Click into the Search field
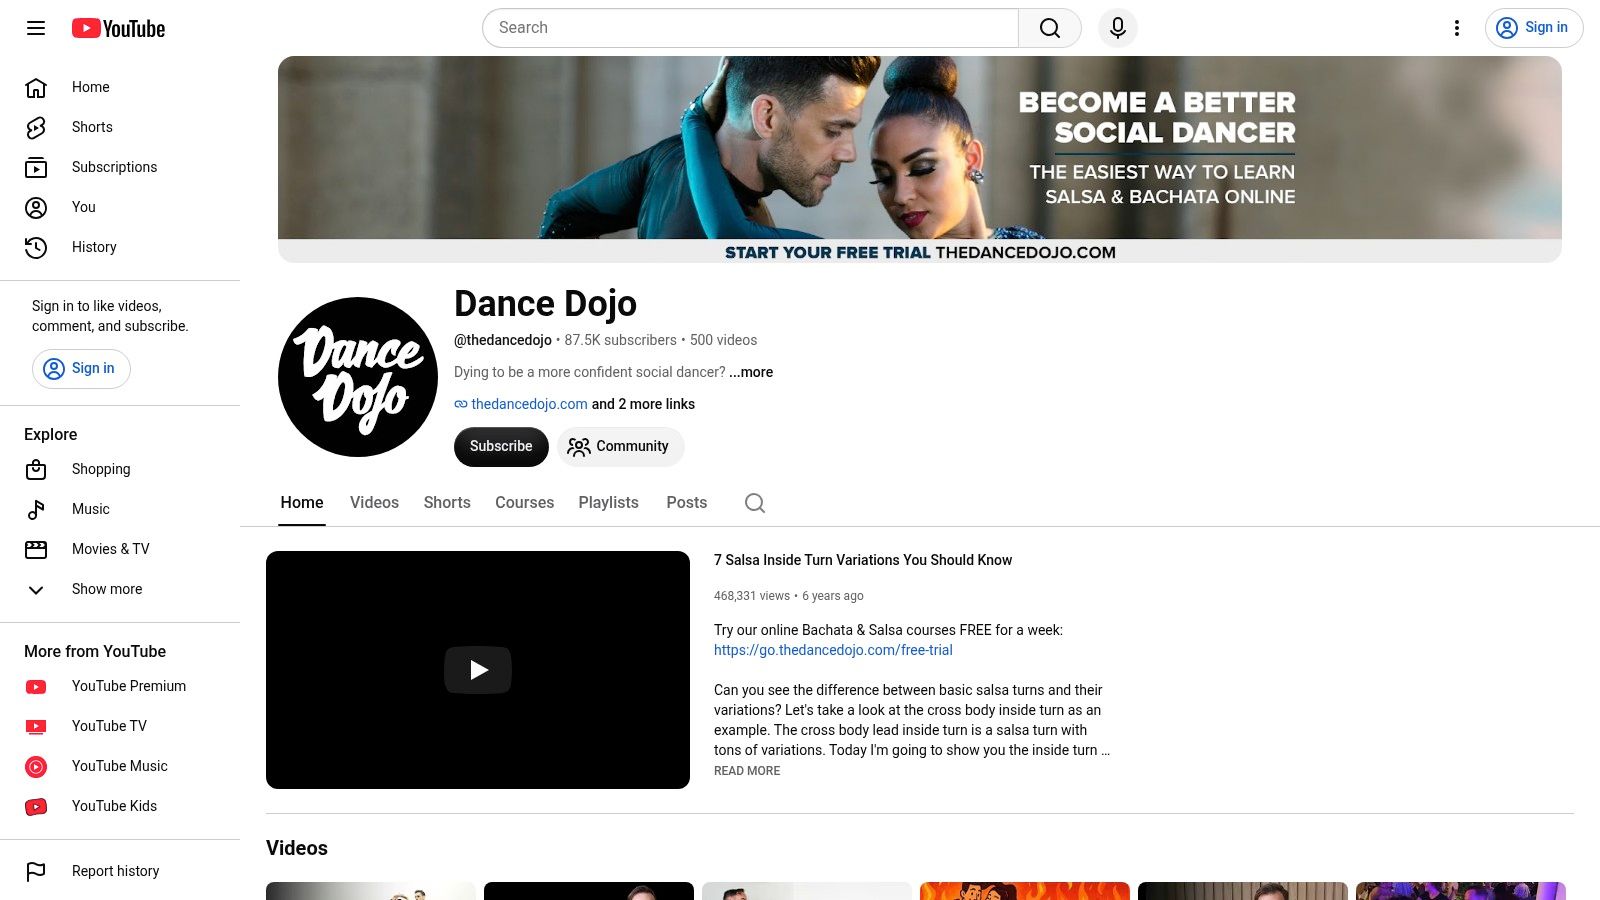The width and height of the screenshot is (1600, 900). [750, 28]
